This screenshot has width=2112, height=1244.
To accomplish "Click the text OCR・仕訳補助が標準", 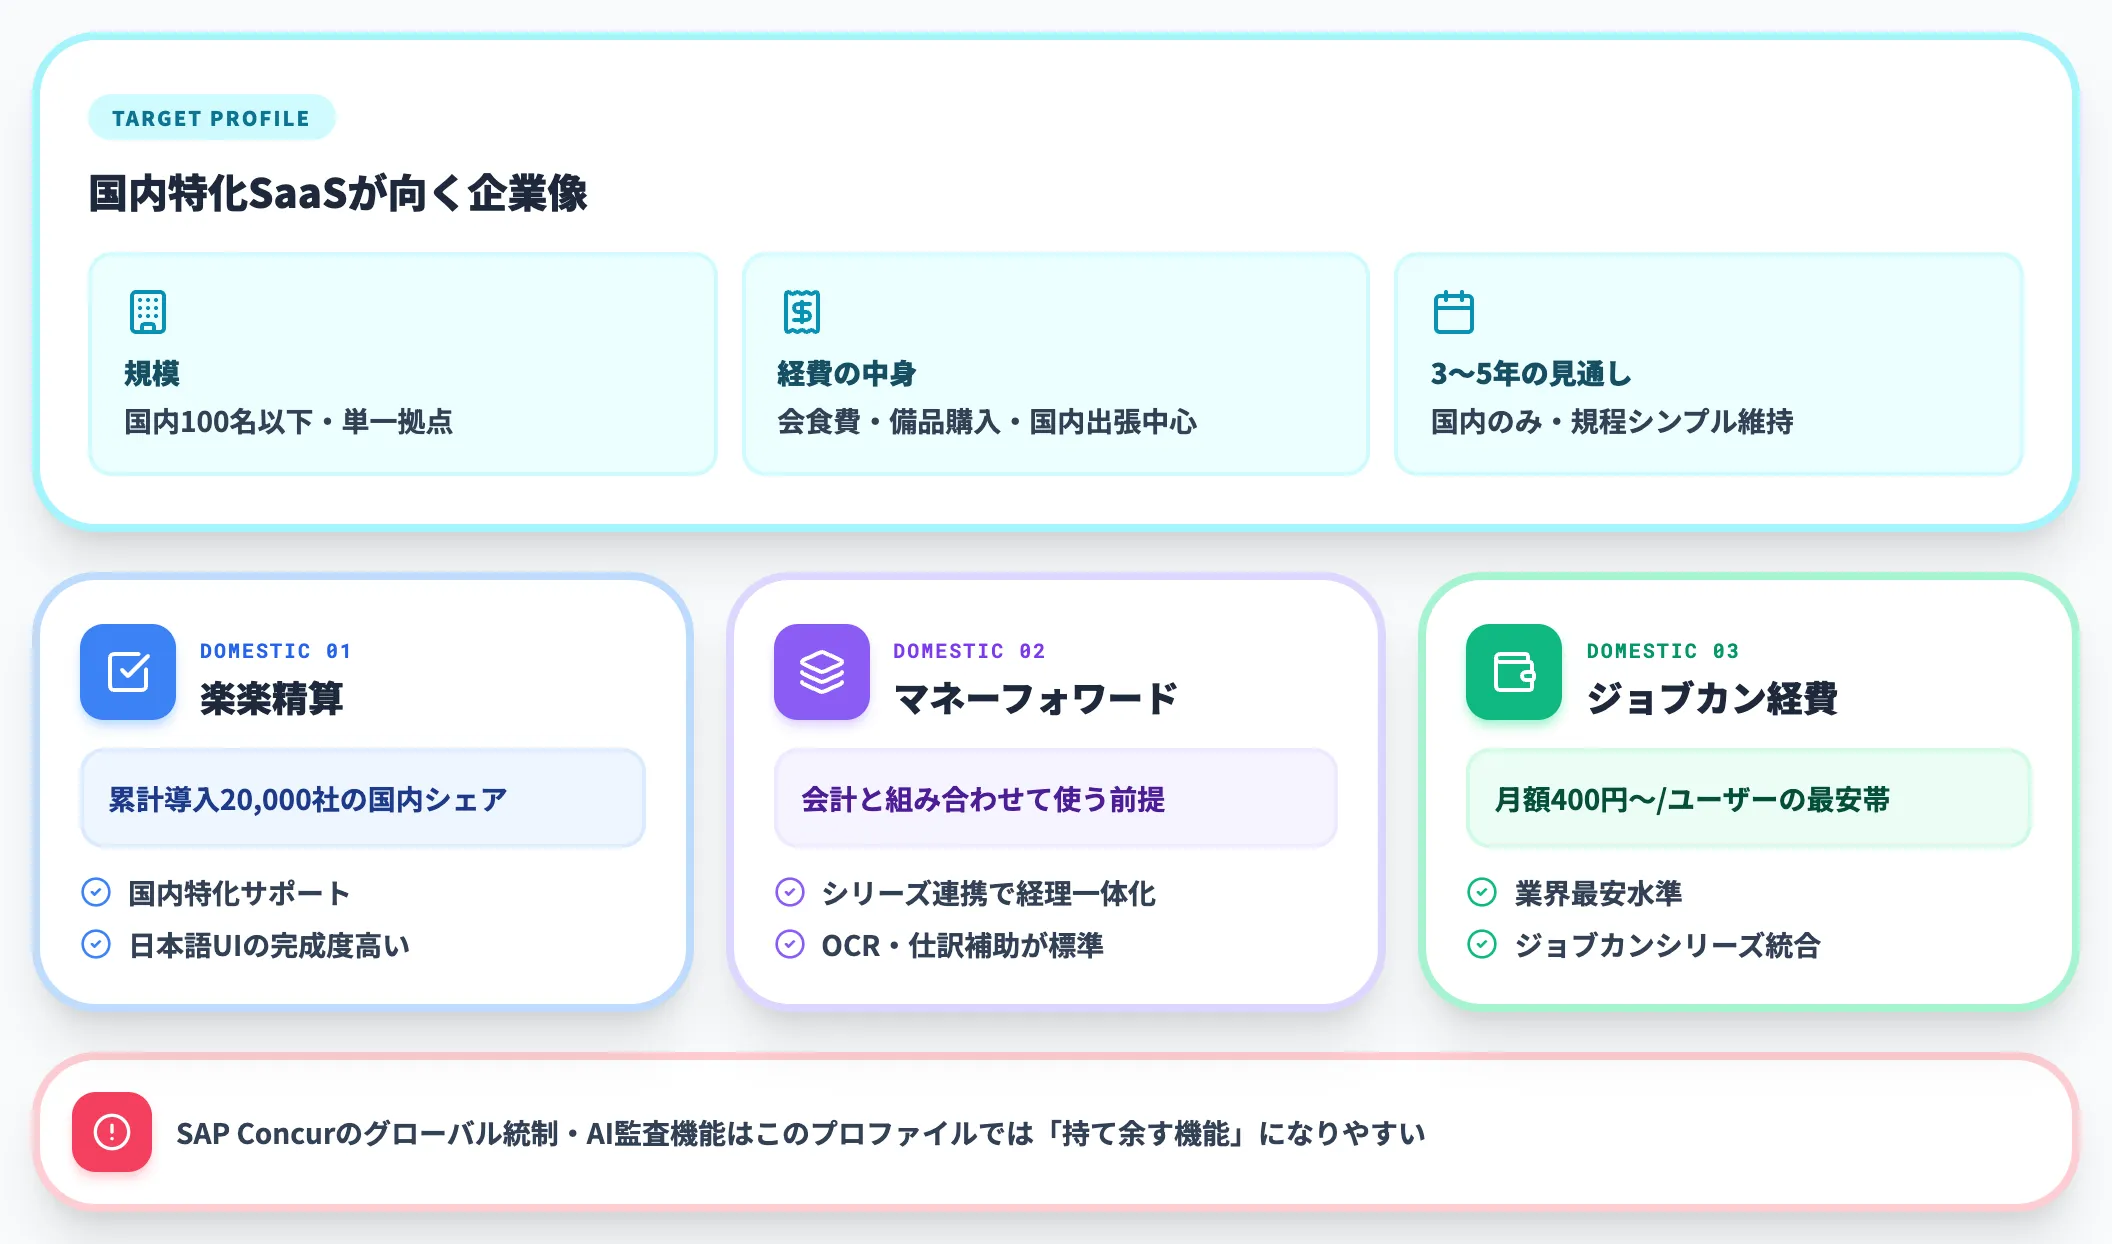I will [962, 945].
